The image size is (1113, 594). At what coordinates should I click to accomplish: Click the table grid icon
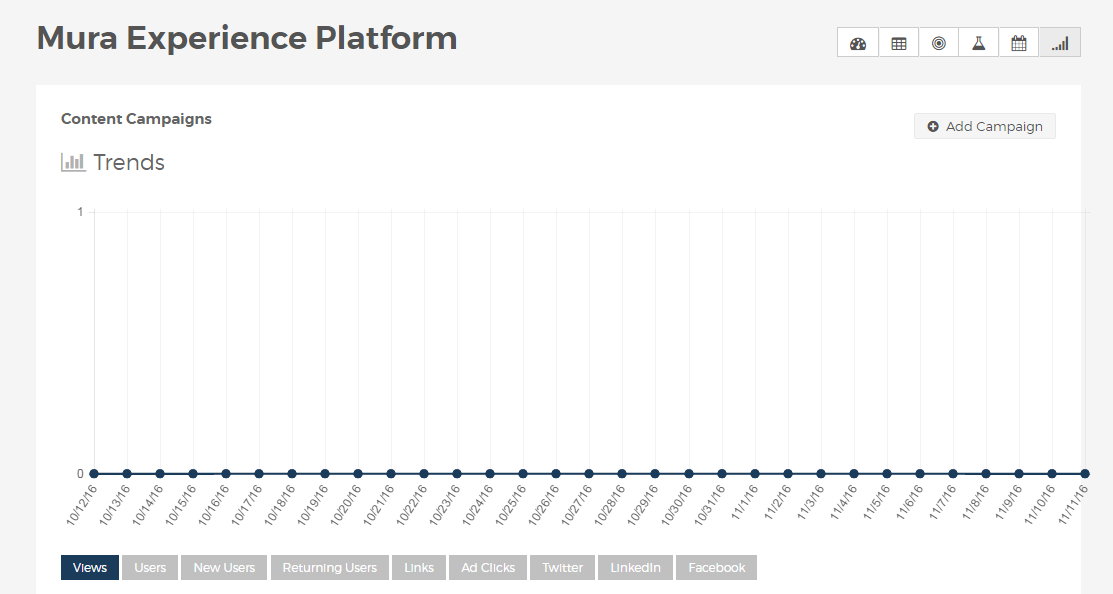pos(899,43)
